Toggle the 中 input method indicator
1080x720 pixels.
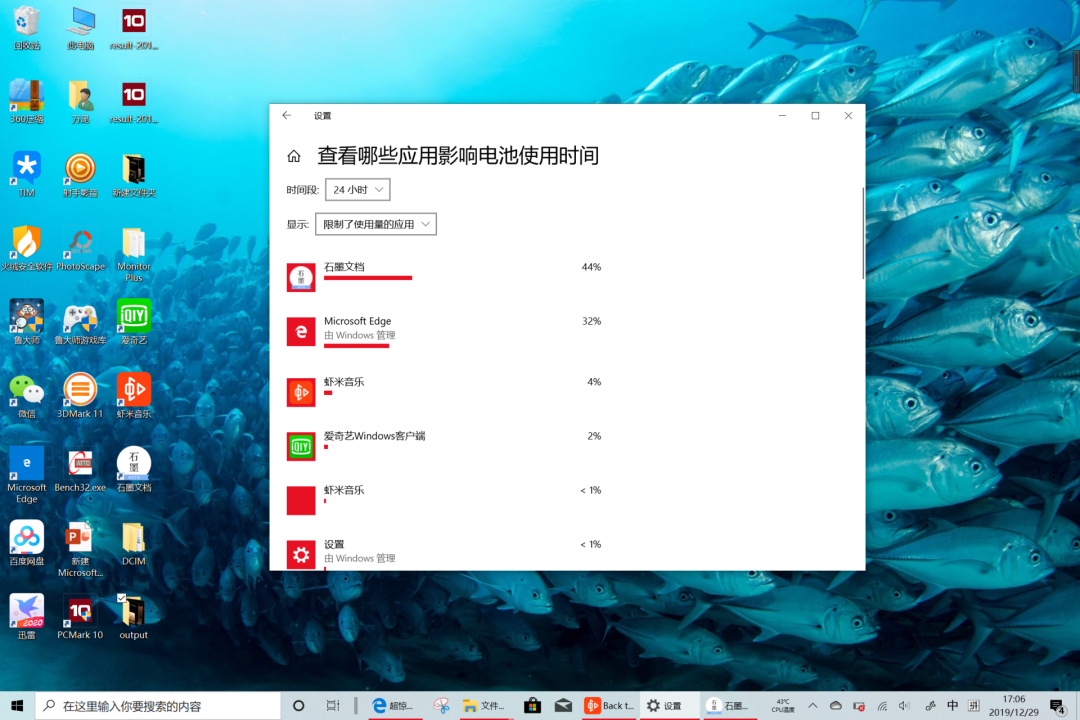tap(953, 706)
